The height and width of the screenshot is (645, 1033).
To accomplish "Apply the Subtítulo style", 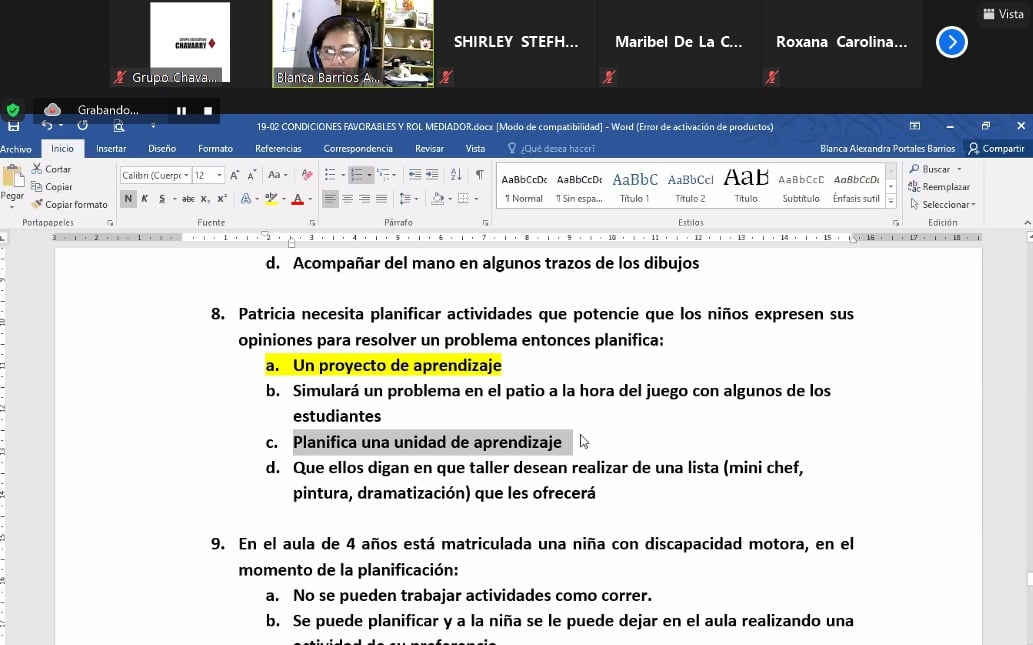I will pyautogui.click(x=800, y=187).
